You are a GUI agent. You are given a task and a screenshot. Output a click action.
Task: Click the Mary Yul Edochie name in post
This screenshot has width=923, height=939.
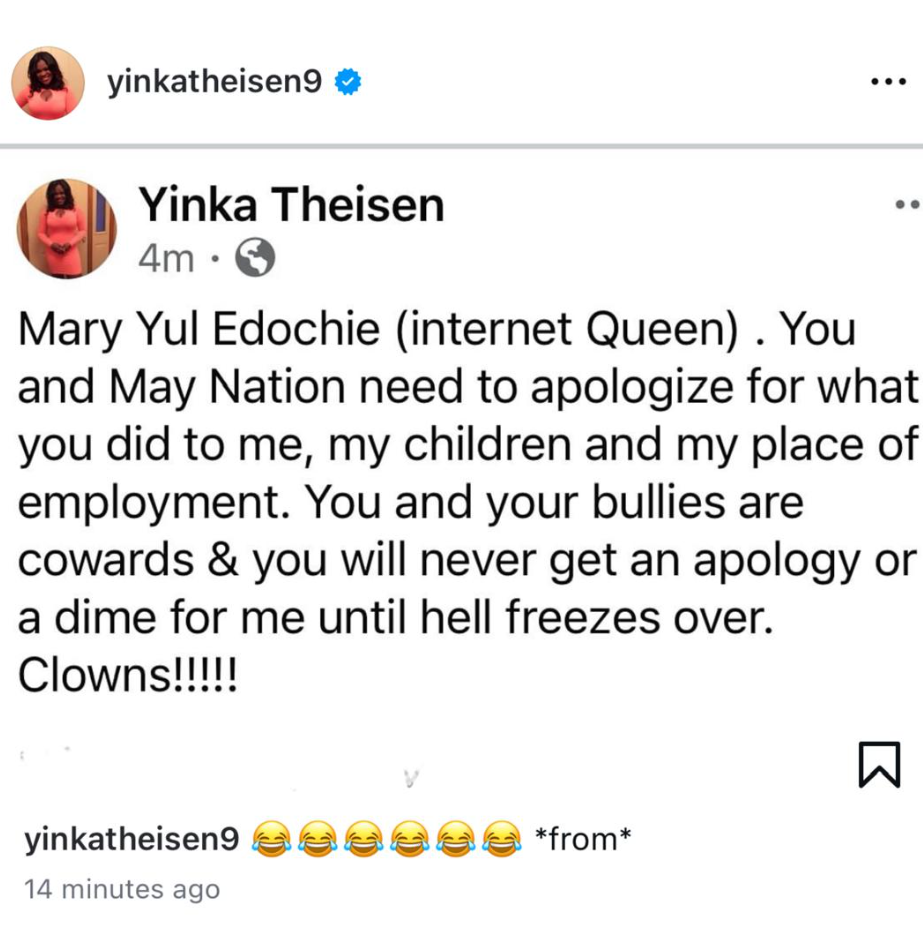click(199, 329)
